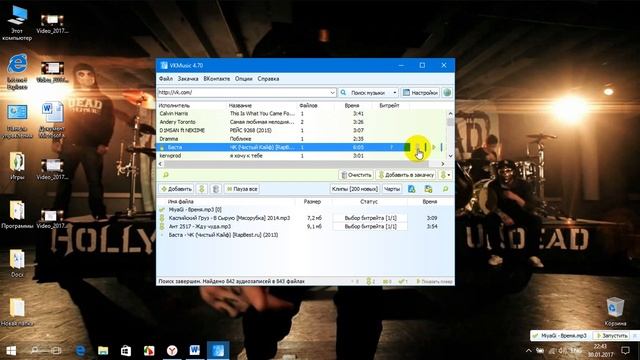Open the Опции menu
640x360 pixels.
tap(244, 79)
